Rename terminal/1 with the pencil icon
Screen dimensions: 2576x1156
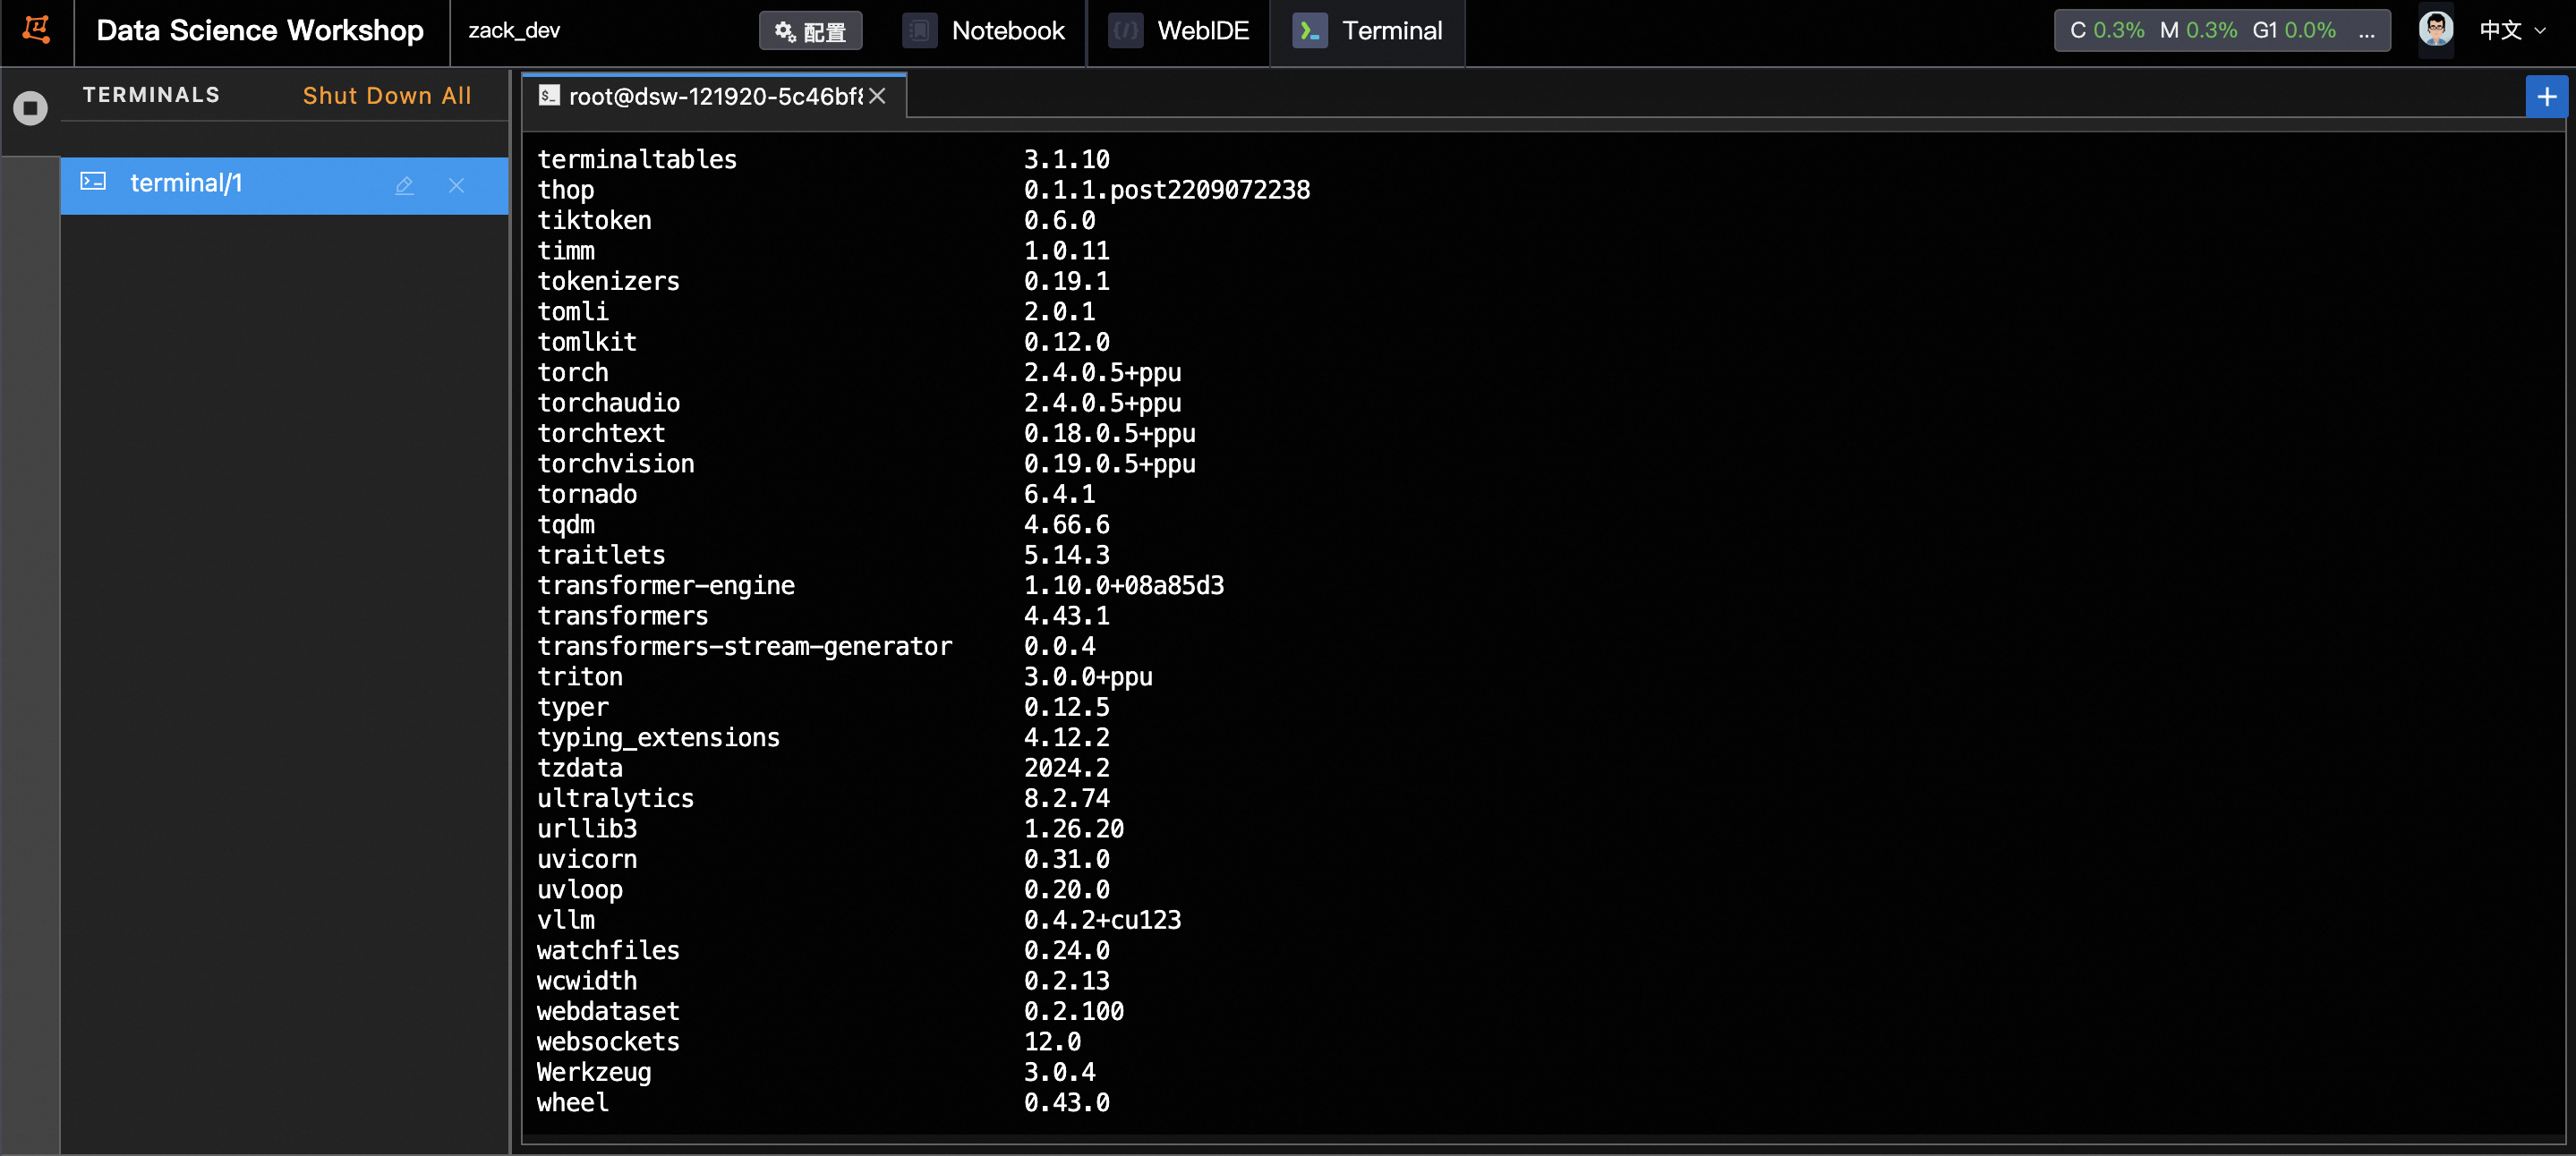point(404,186)
